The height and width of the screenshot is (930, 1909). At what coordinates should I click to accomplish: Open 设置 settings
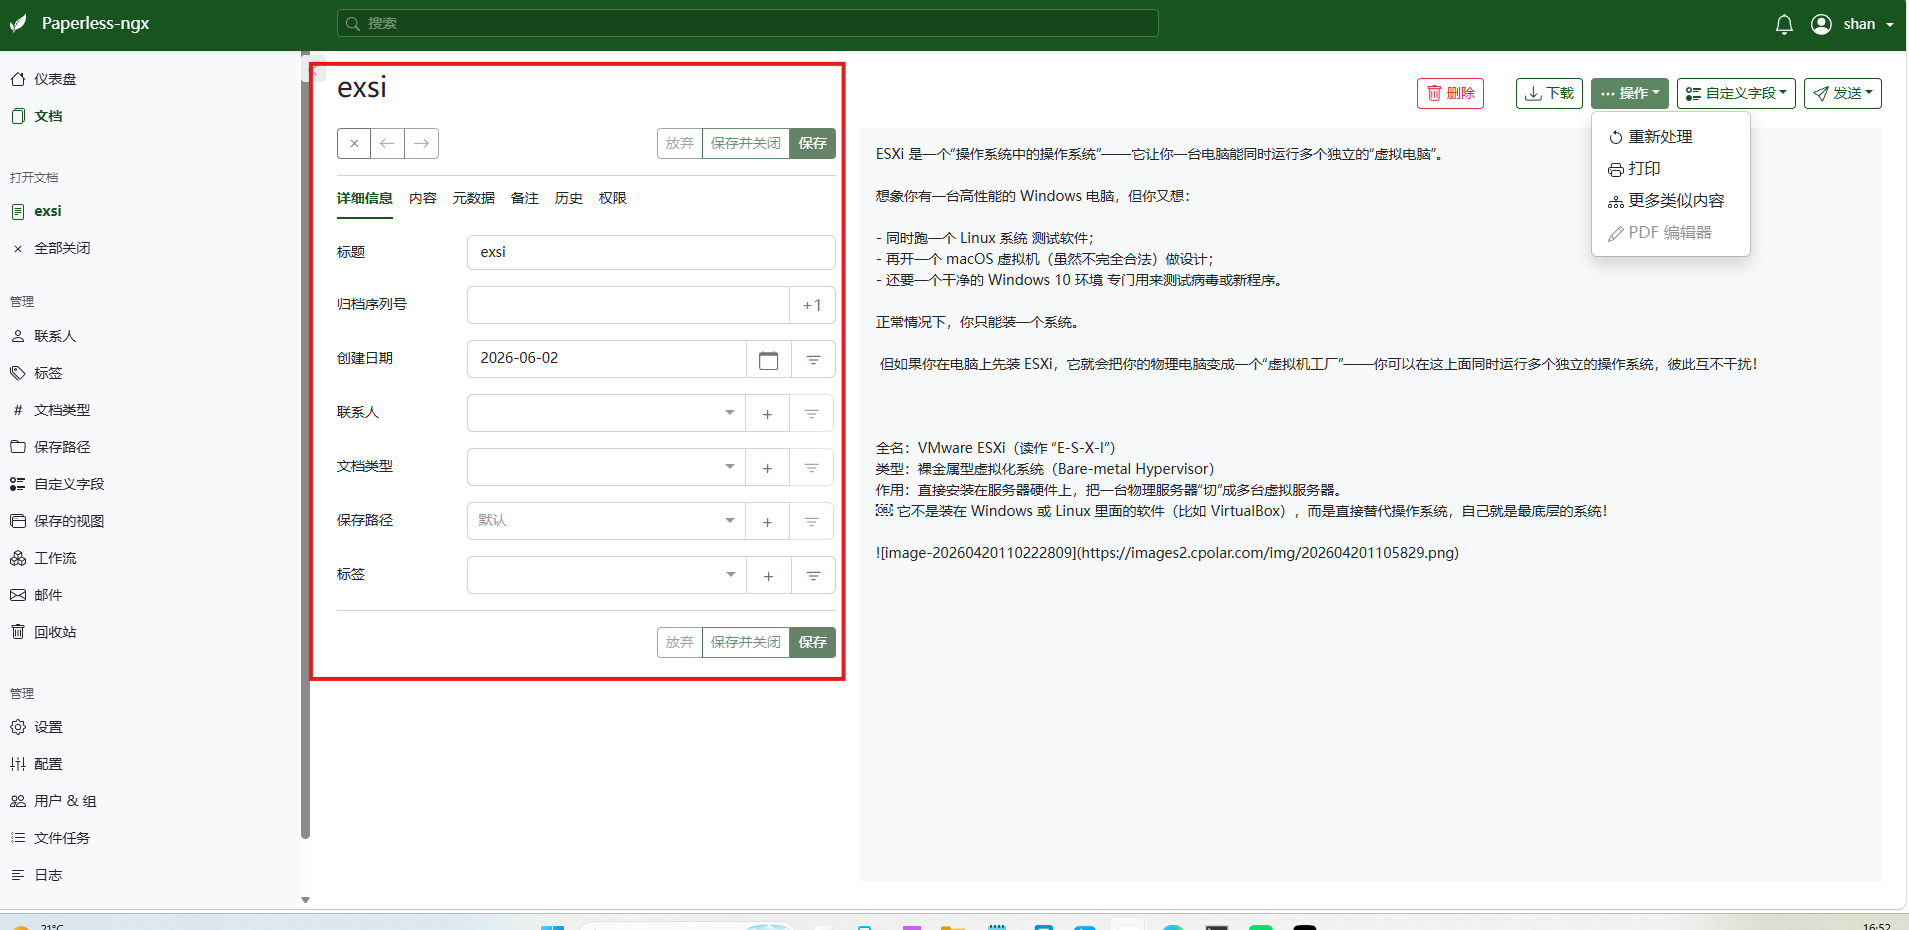[37, 727]
